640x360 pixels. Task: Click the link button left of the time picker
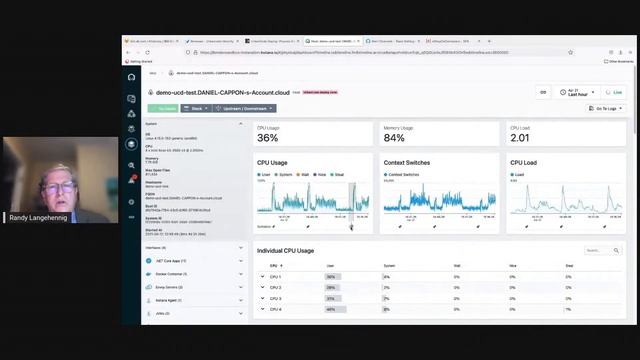tap(543, 93)
